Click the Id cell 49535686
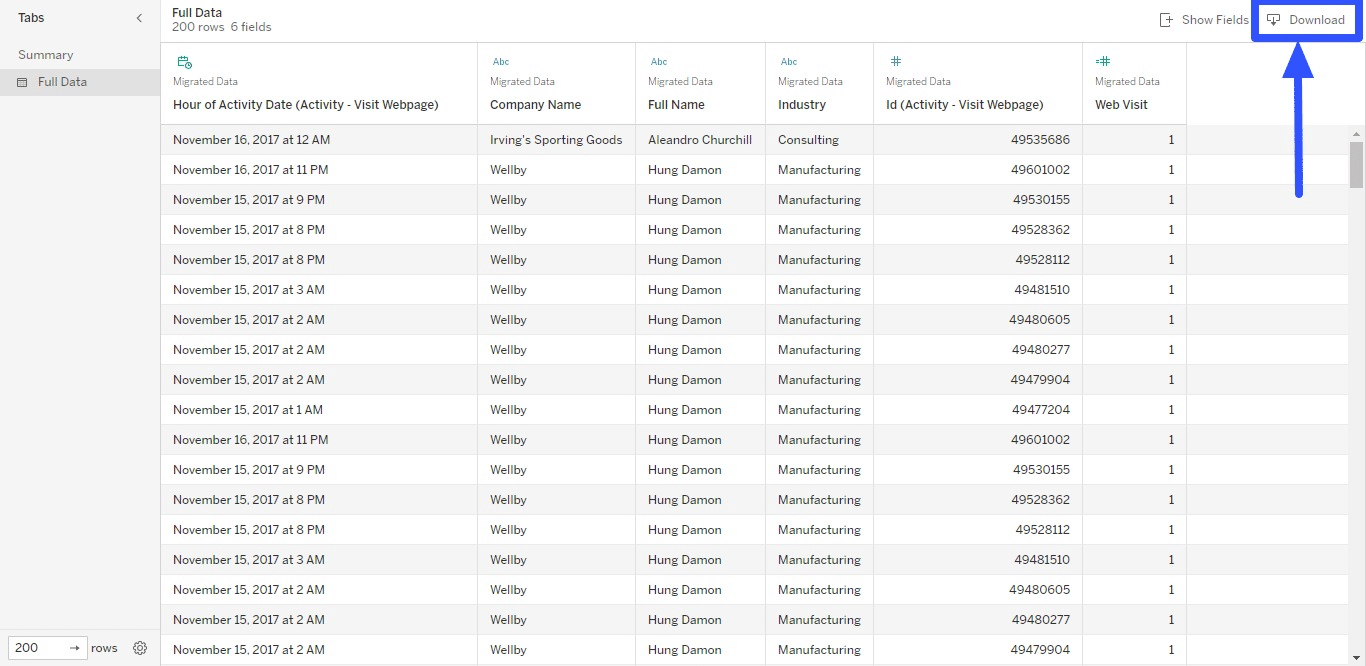This screenshot has height=666, width=1366. pyautogui.click(x=978, y=140)
